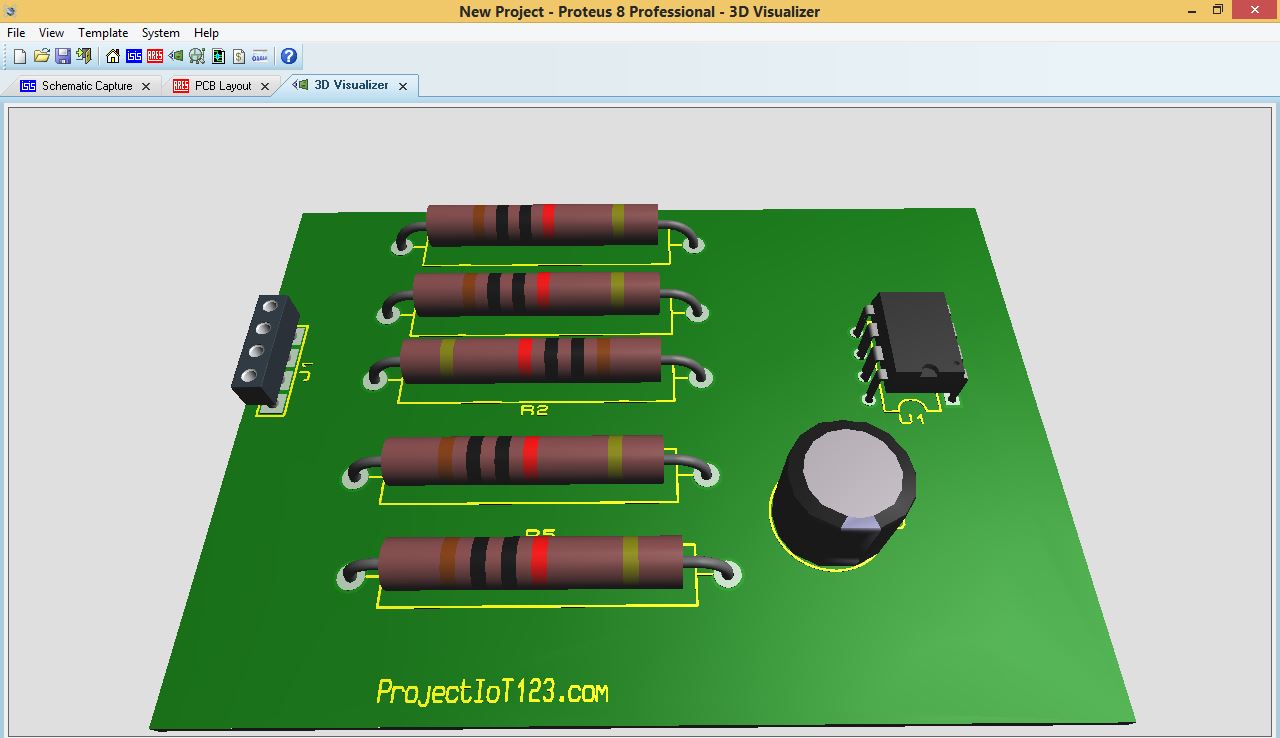
Task: Open the Help menu
Action: click(206, 33)
